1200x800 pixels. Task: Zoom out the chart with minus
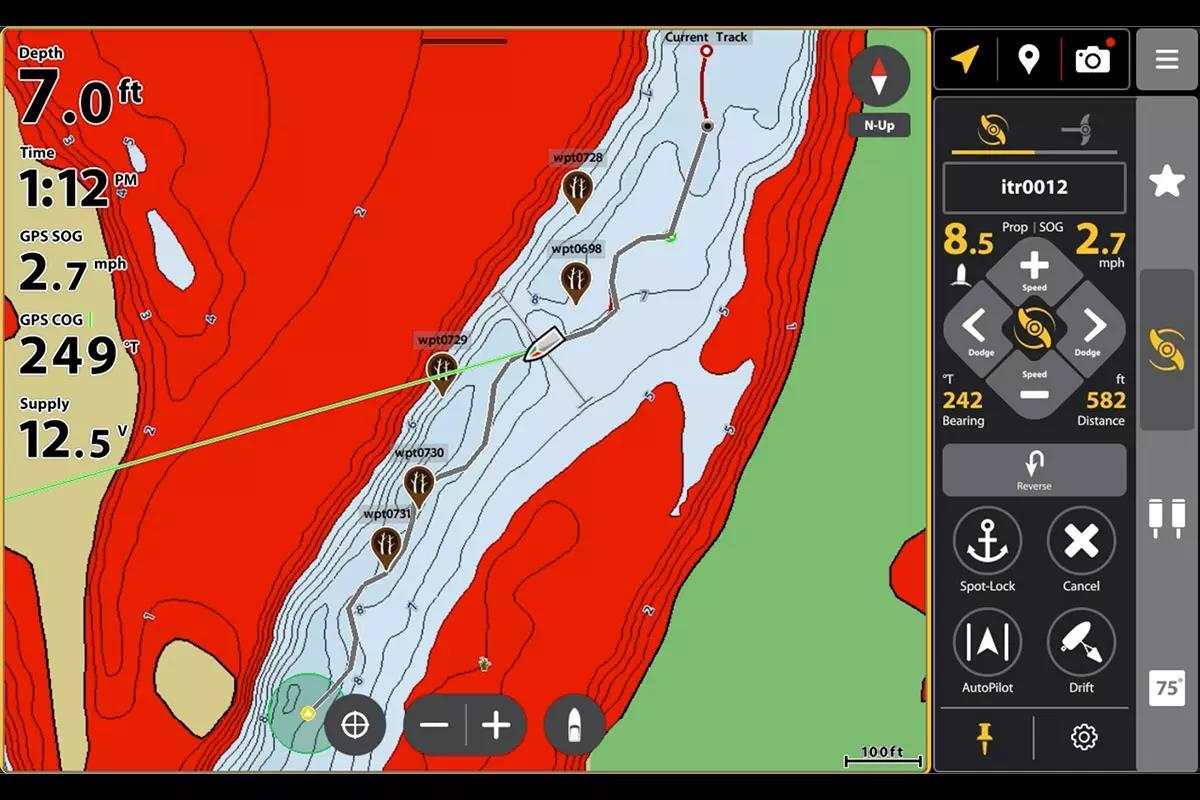(x=435, y=725)
